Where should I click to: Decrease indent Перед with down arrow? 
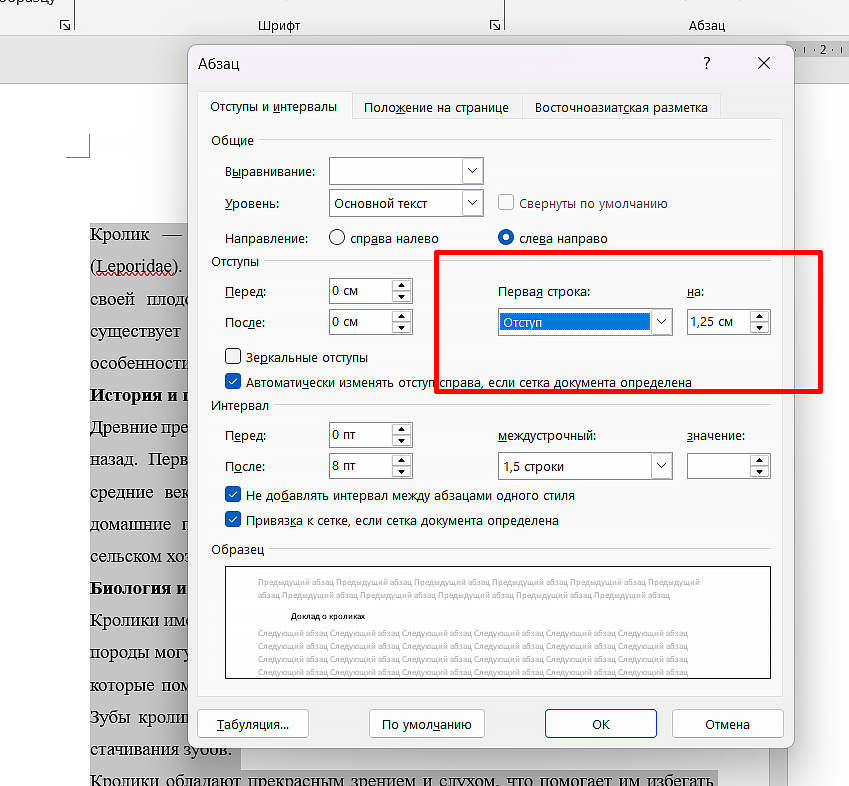(x=401, y=297)
